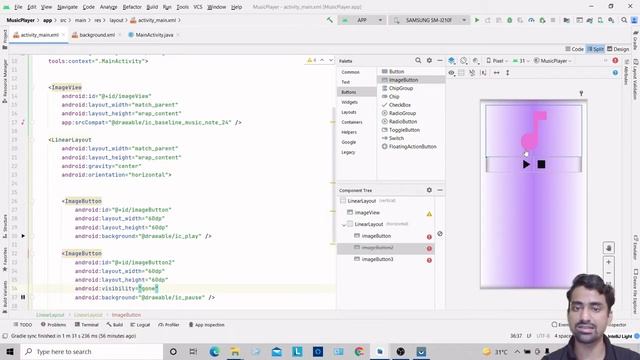Click ImageButton breadcrumb at editor bottom
The image size is (640, 360).
coord(126,315)
